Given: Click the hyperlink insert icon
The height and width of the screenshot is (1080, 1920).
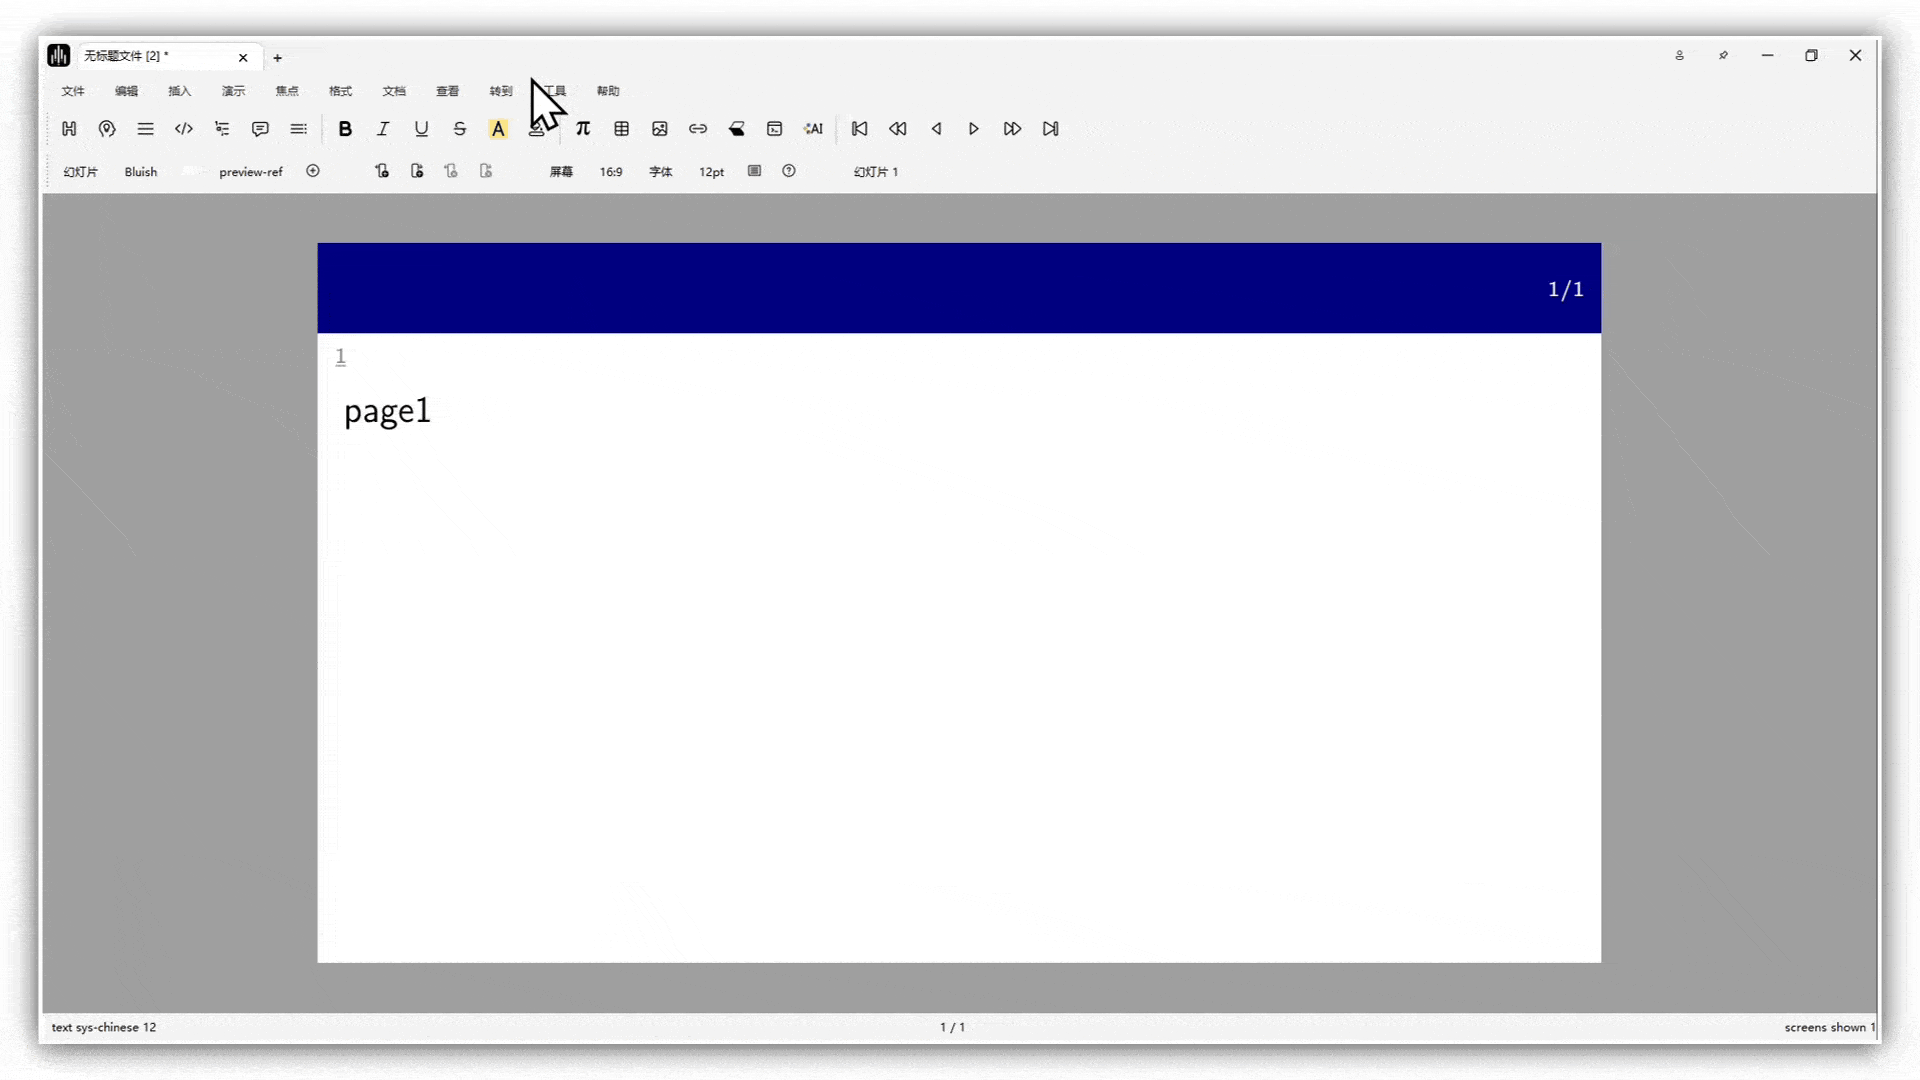Looking at the screenshot, I should (x=698, y=129).
